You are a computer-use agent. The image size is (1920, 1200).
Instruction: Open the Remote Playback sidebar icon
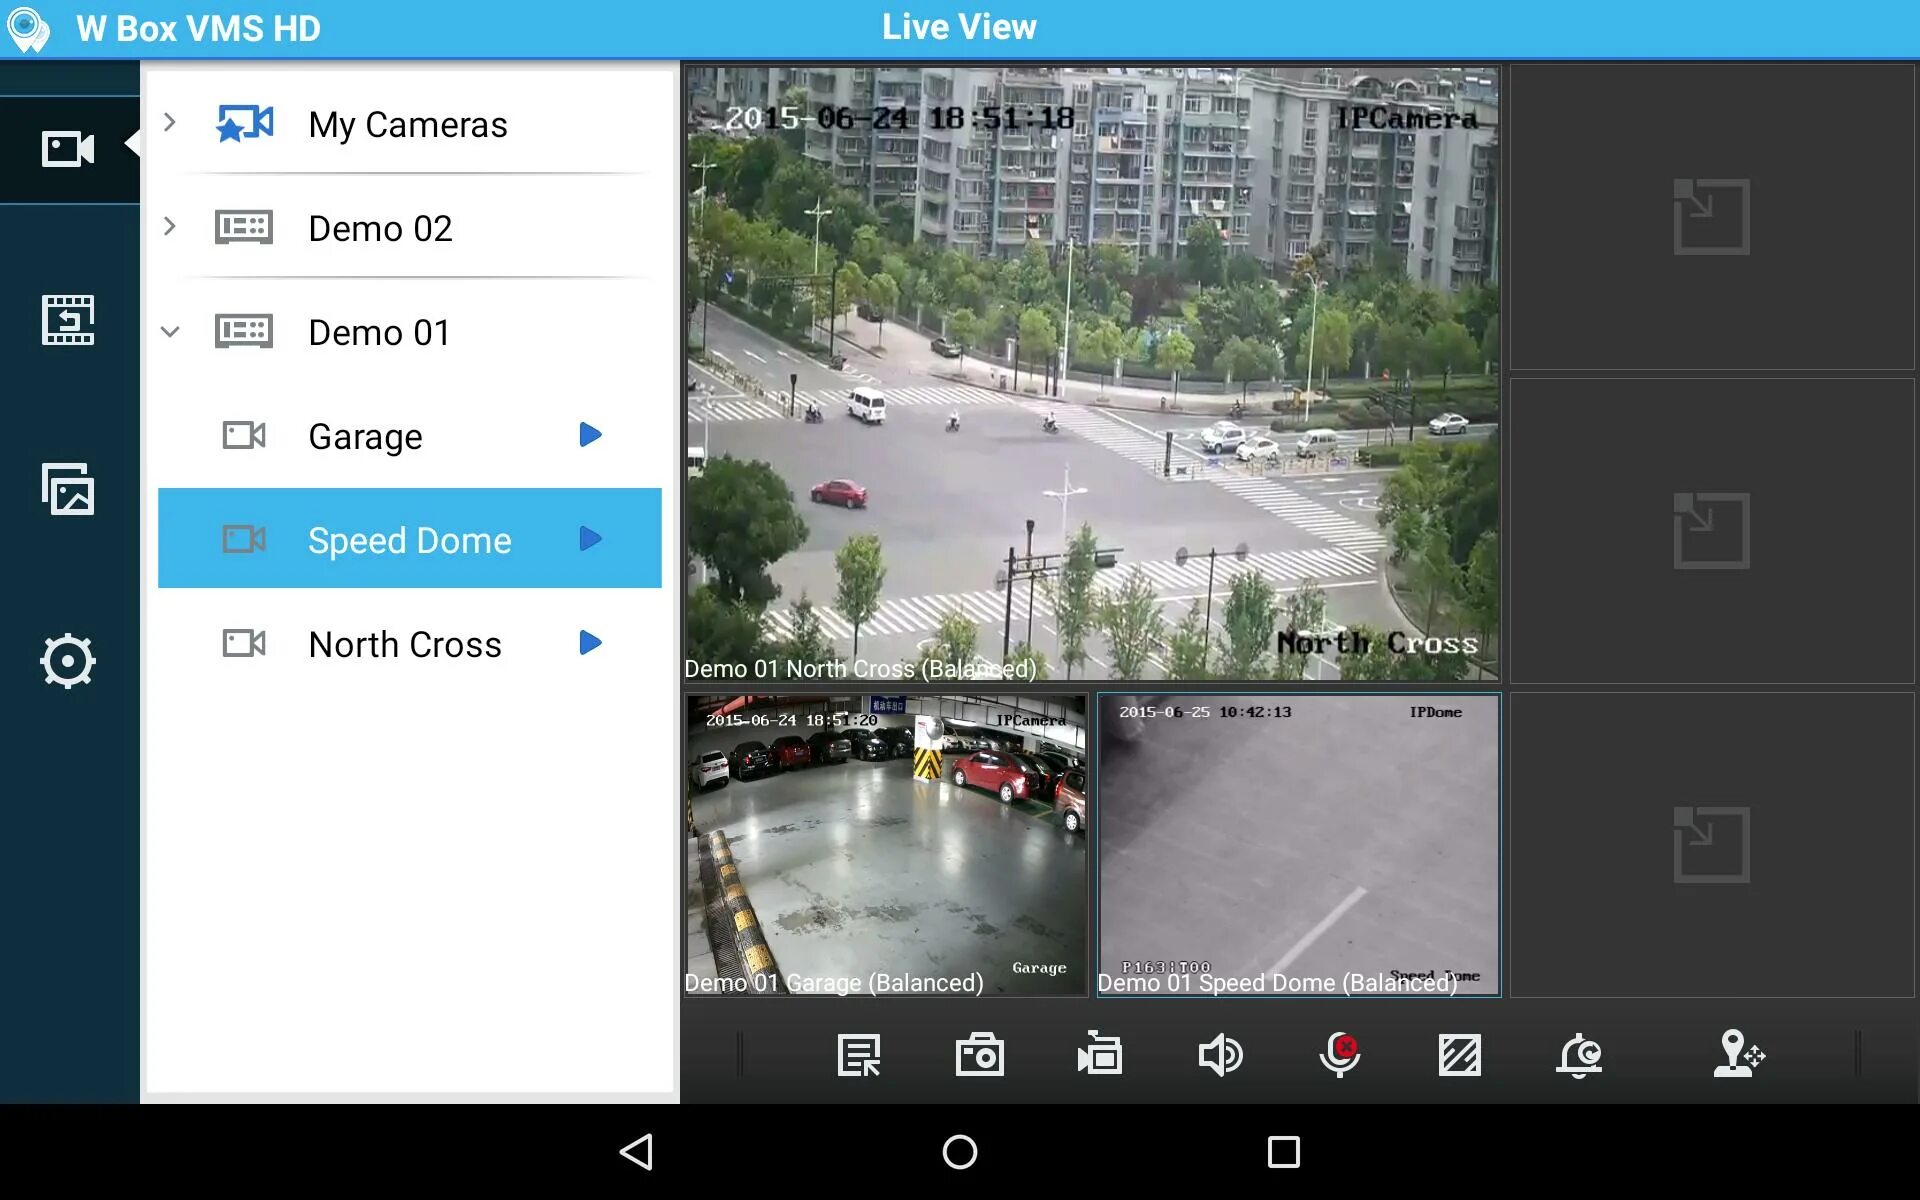tap(68, 320)
